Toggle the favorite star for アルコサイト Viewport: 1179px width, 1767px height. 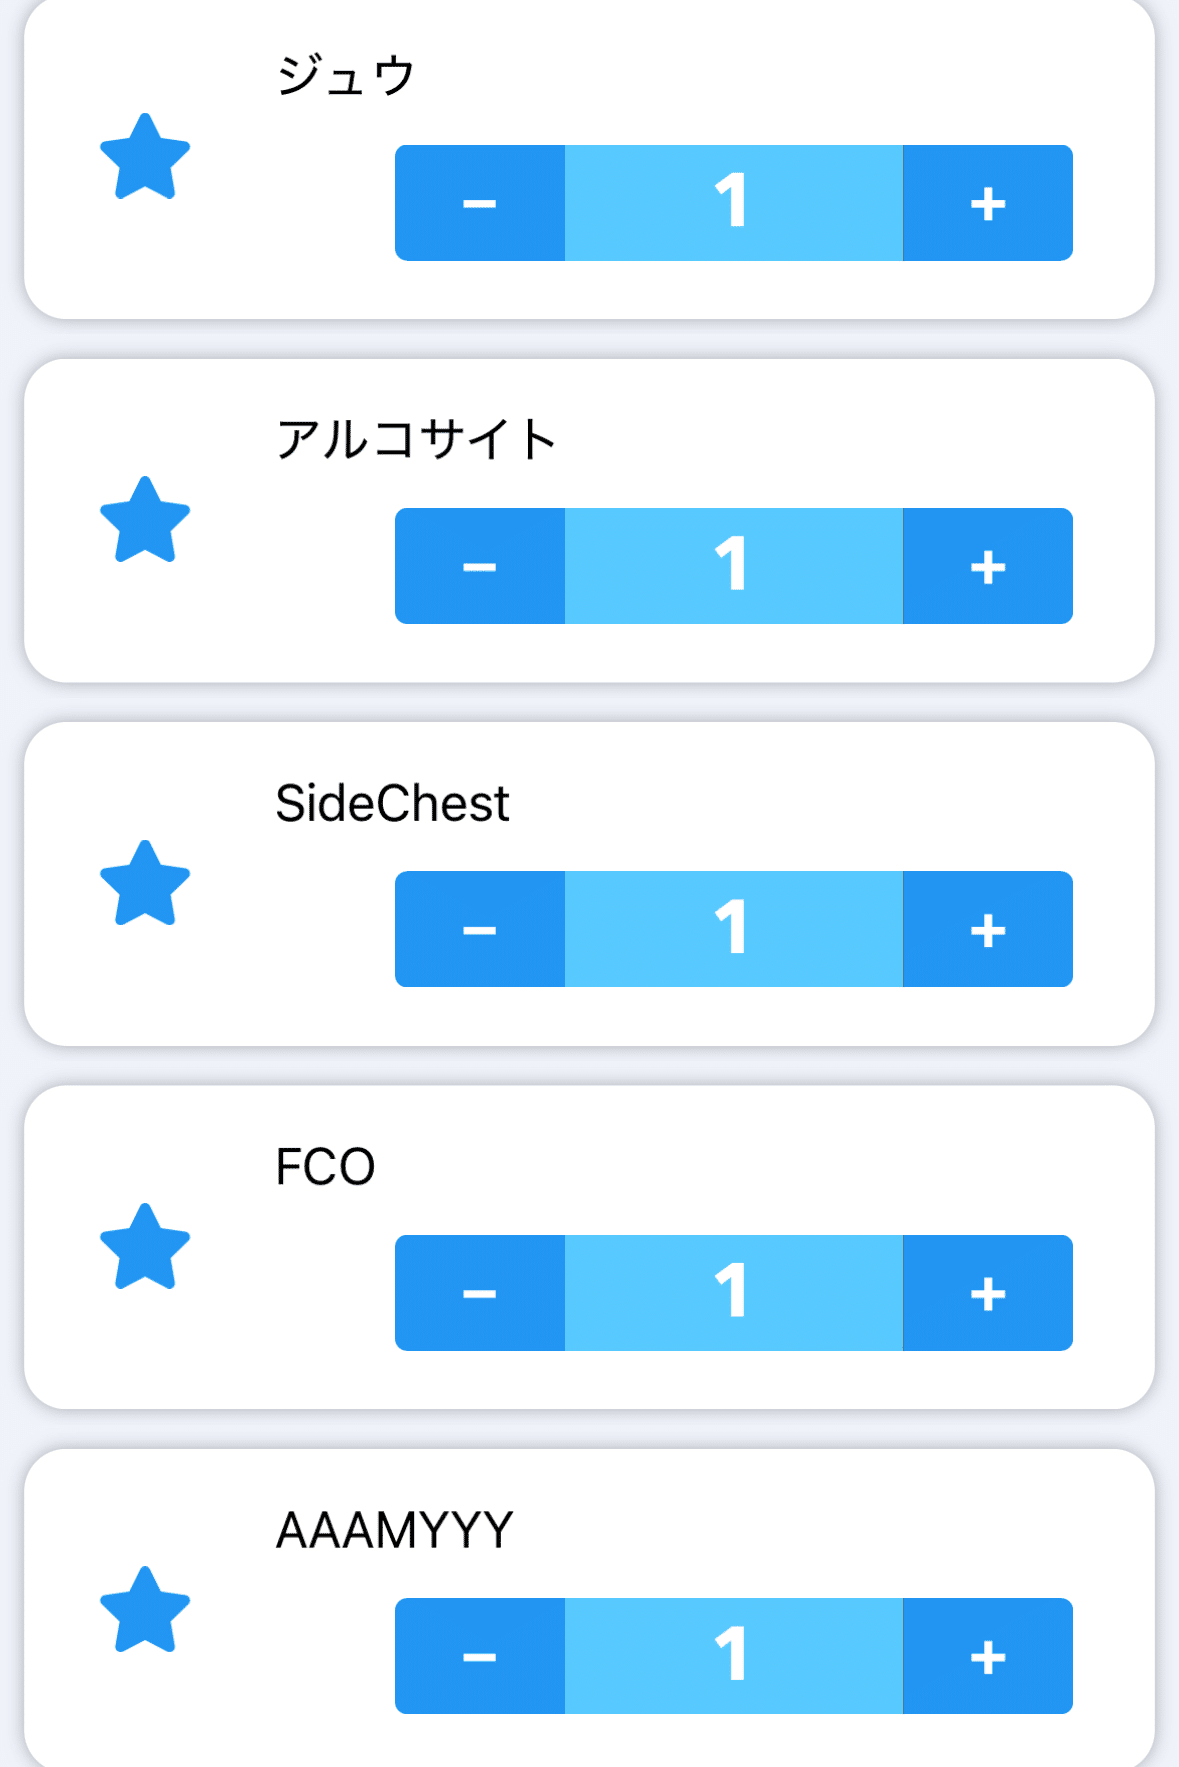point(145,521)
